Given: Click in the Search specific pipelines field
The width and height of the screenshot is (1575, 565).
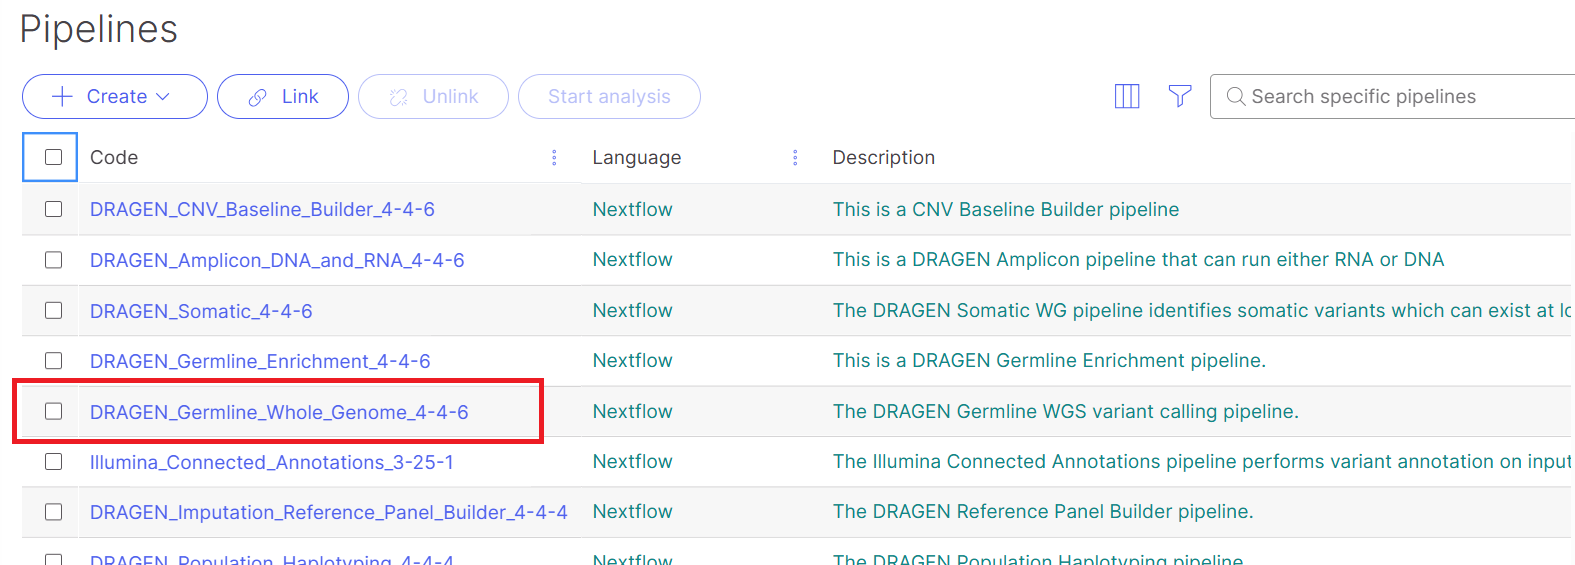Looking at the screenshot, I should (x=1400, y=97).
